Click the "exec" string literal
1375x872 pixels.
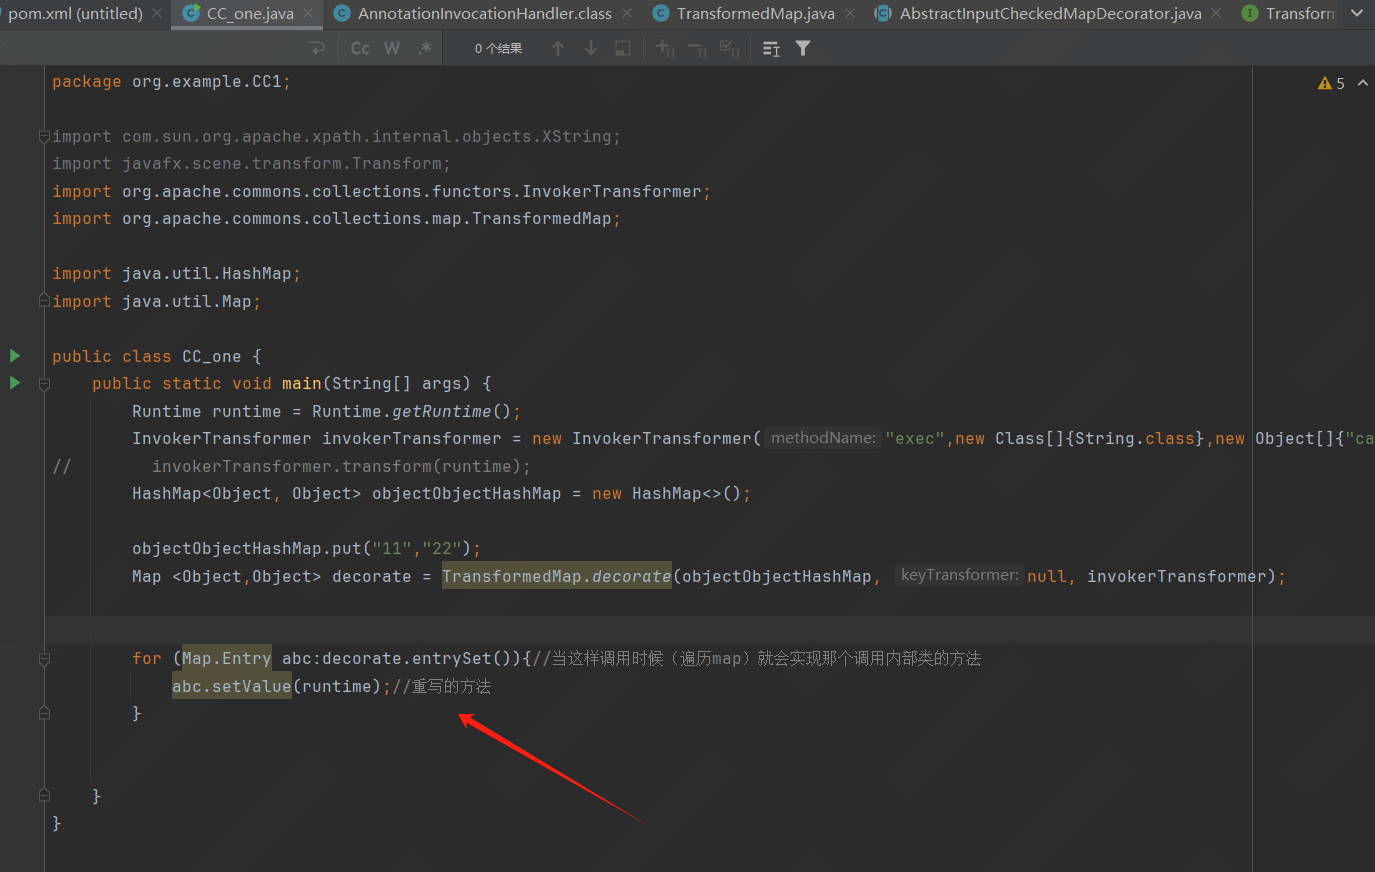(x=915, y=439)
